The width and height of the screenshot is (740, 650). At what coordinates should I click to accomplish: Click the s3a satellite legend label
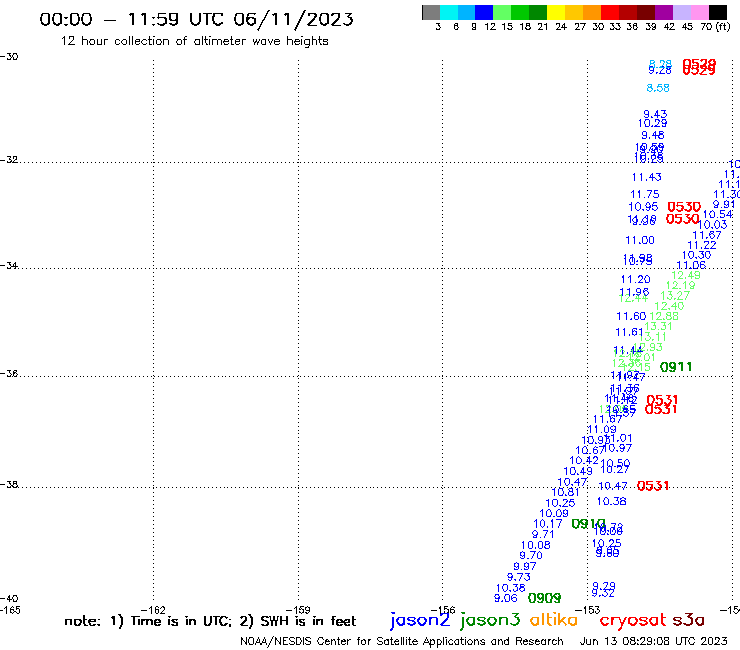688,620
